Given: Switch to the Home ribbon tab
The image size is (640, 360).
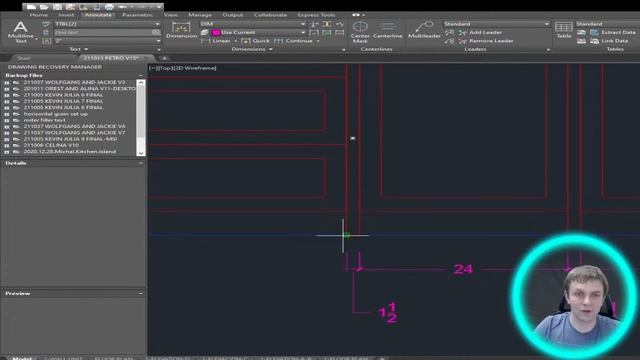Looking at the screenshot, I should (x=38, y=15).
